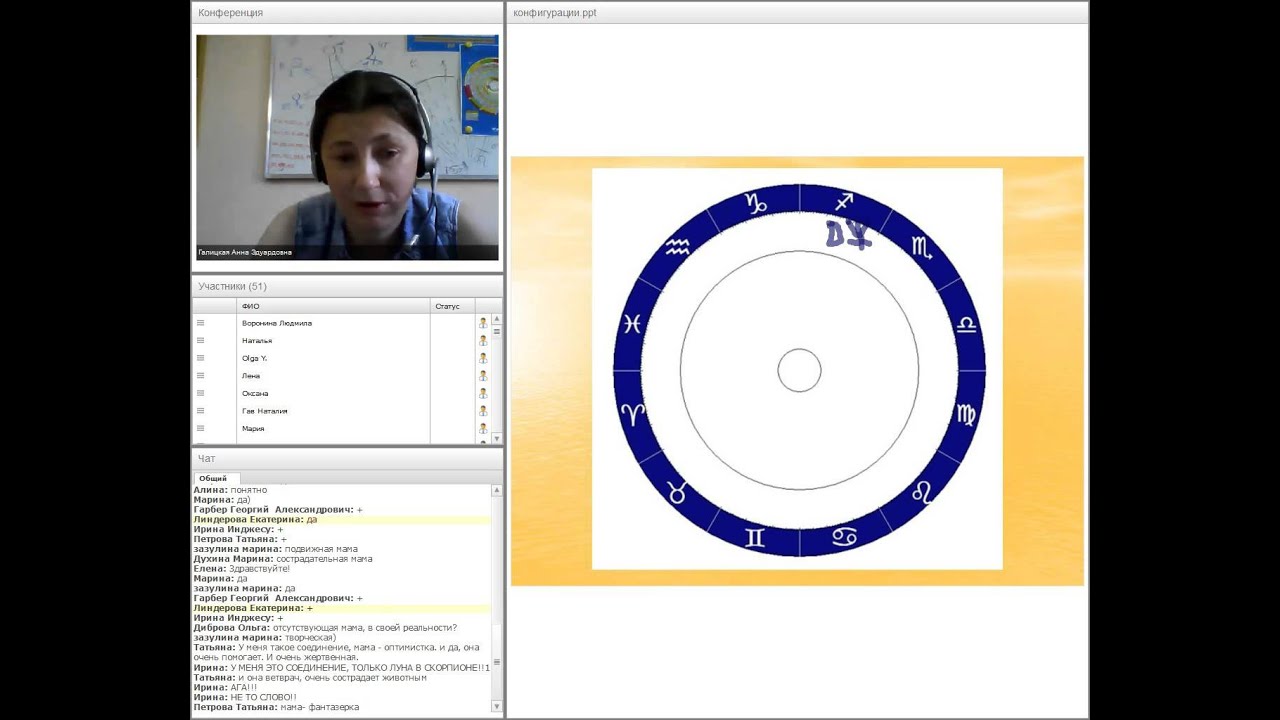Click message 'зазулина марина: творческая)'

coord(264,637)
